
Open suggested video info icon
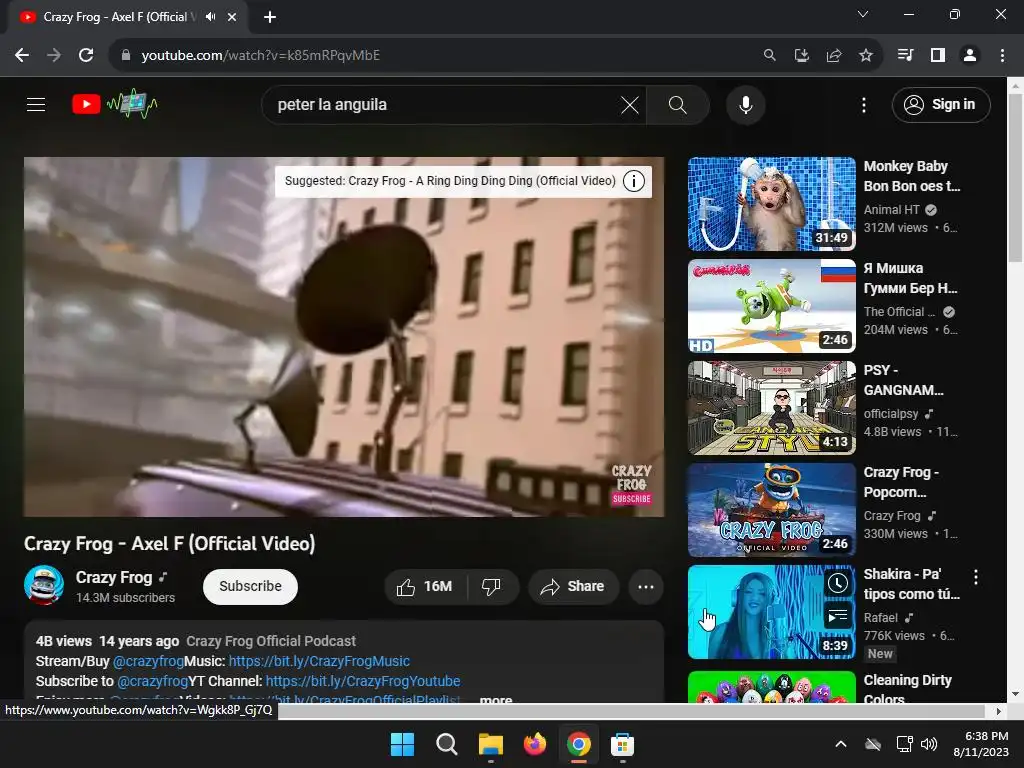point(633,181)
